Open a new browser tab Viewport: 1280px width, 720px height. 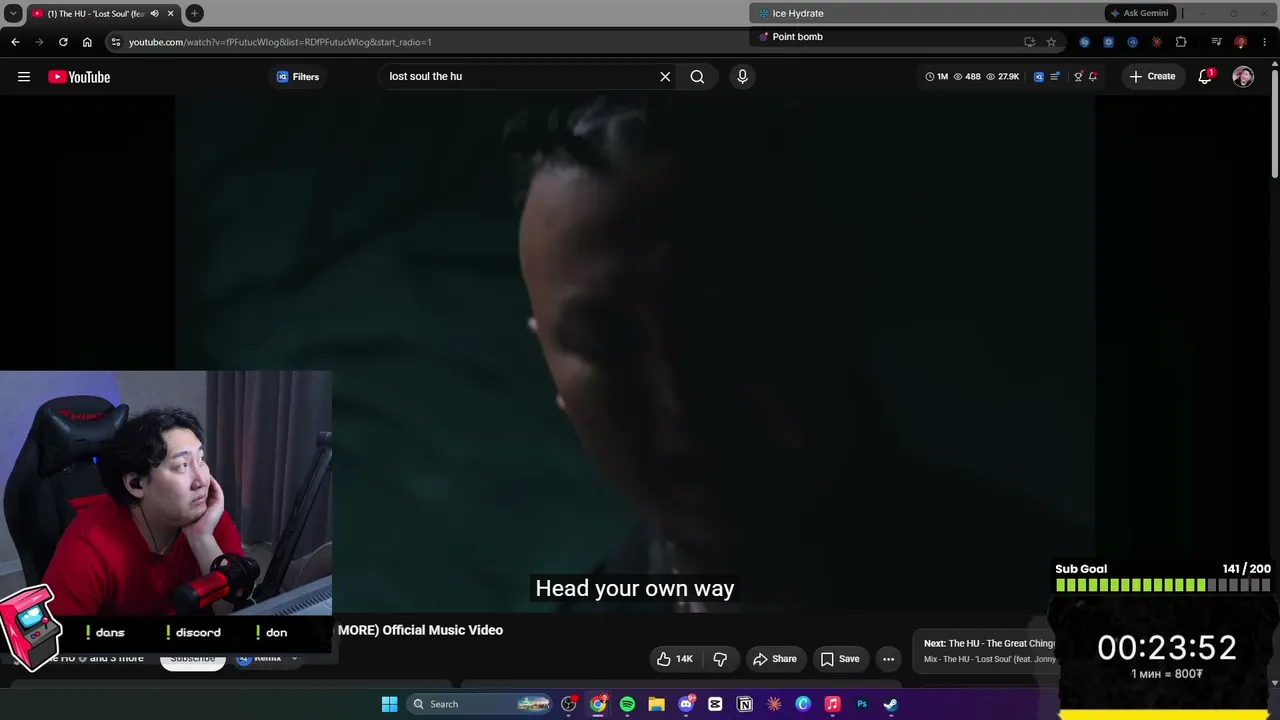tap(194, 13)
